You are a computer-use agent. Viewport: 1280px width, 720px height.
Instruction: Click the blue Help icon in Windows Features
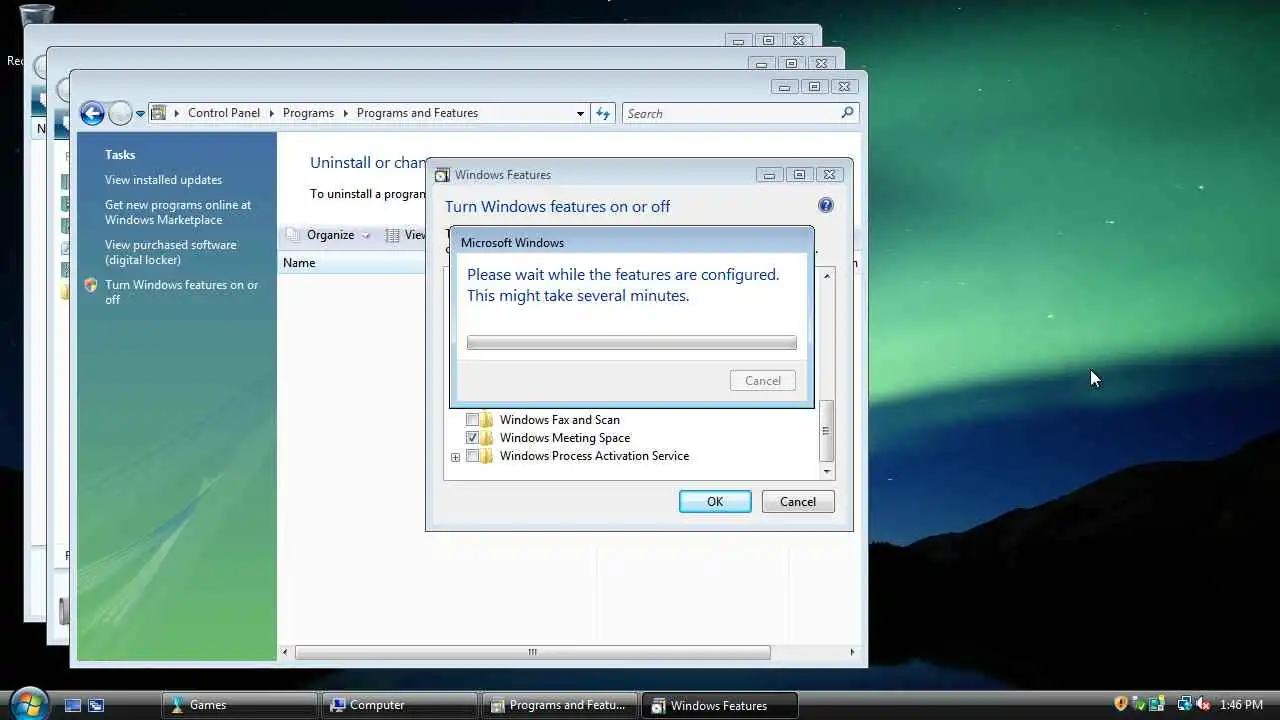pos(825,205)
